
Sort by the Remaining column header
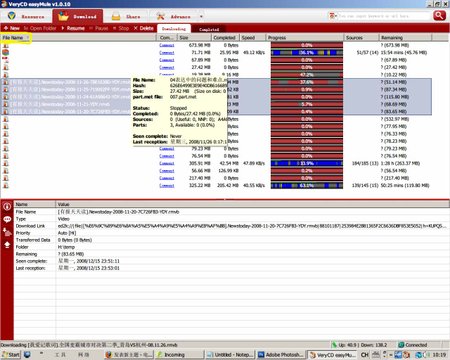click(x=405, y=38)
